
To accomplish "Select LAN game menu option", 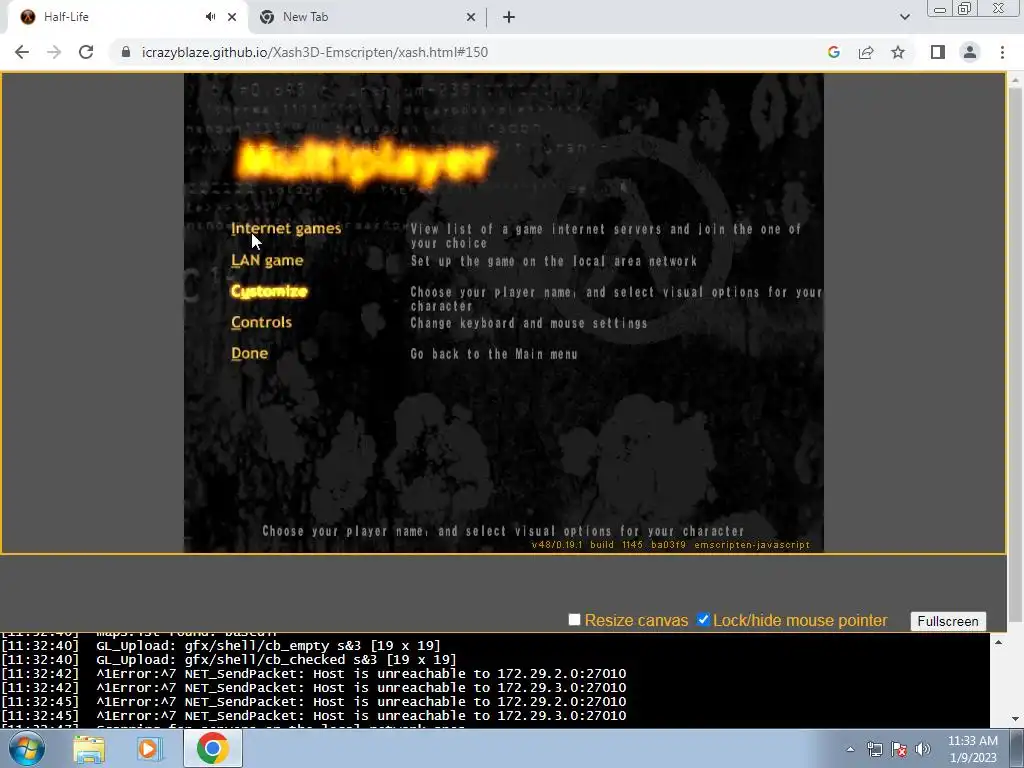I will click(267, 260).
